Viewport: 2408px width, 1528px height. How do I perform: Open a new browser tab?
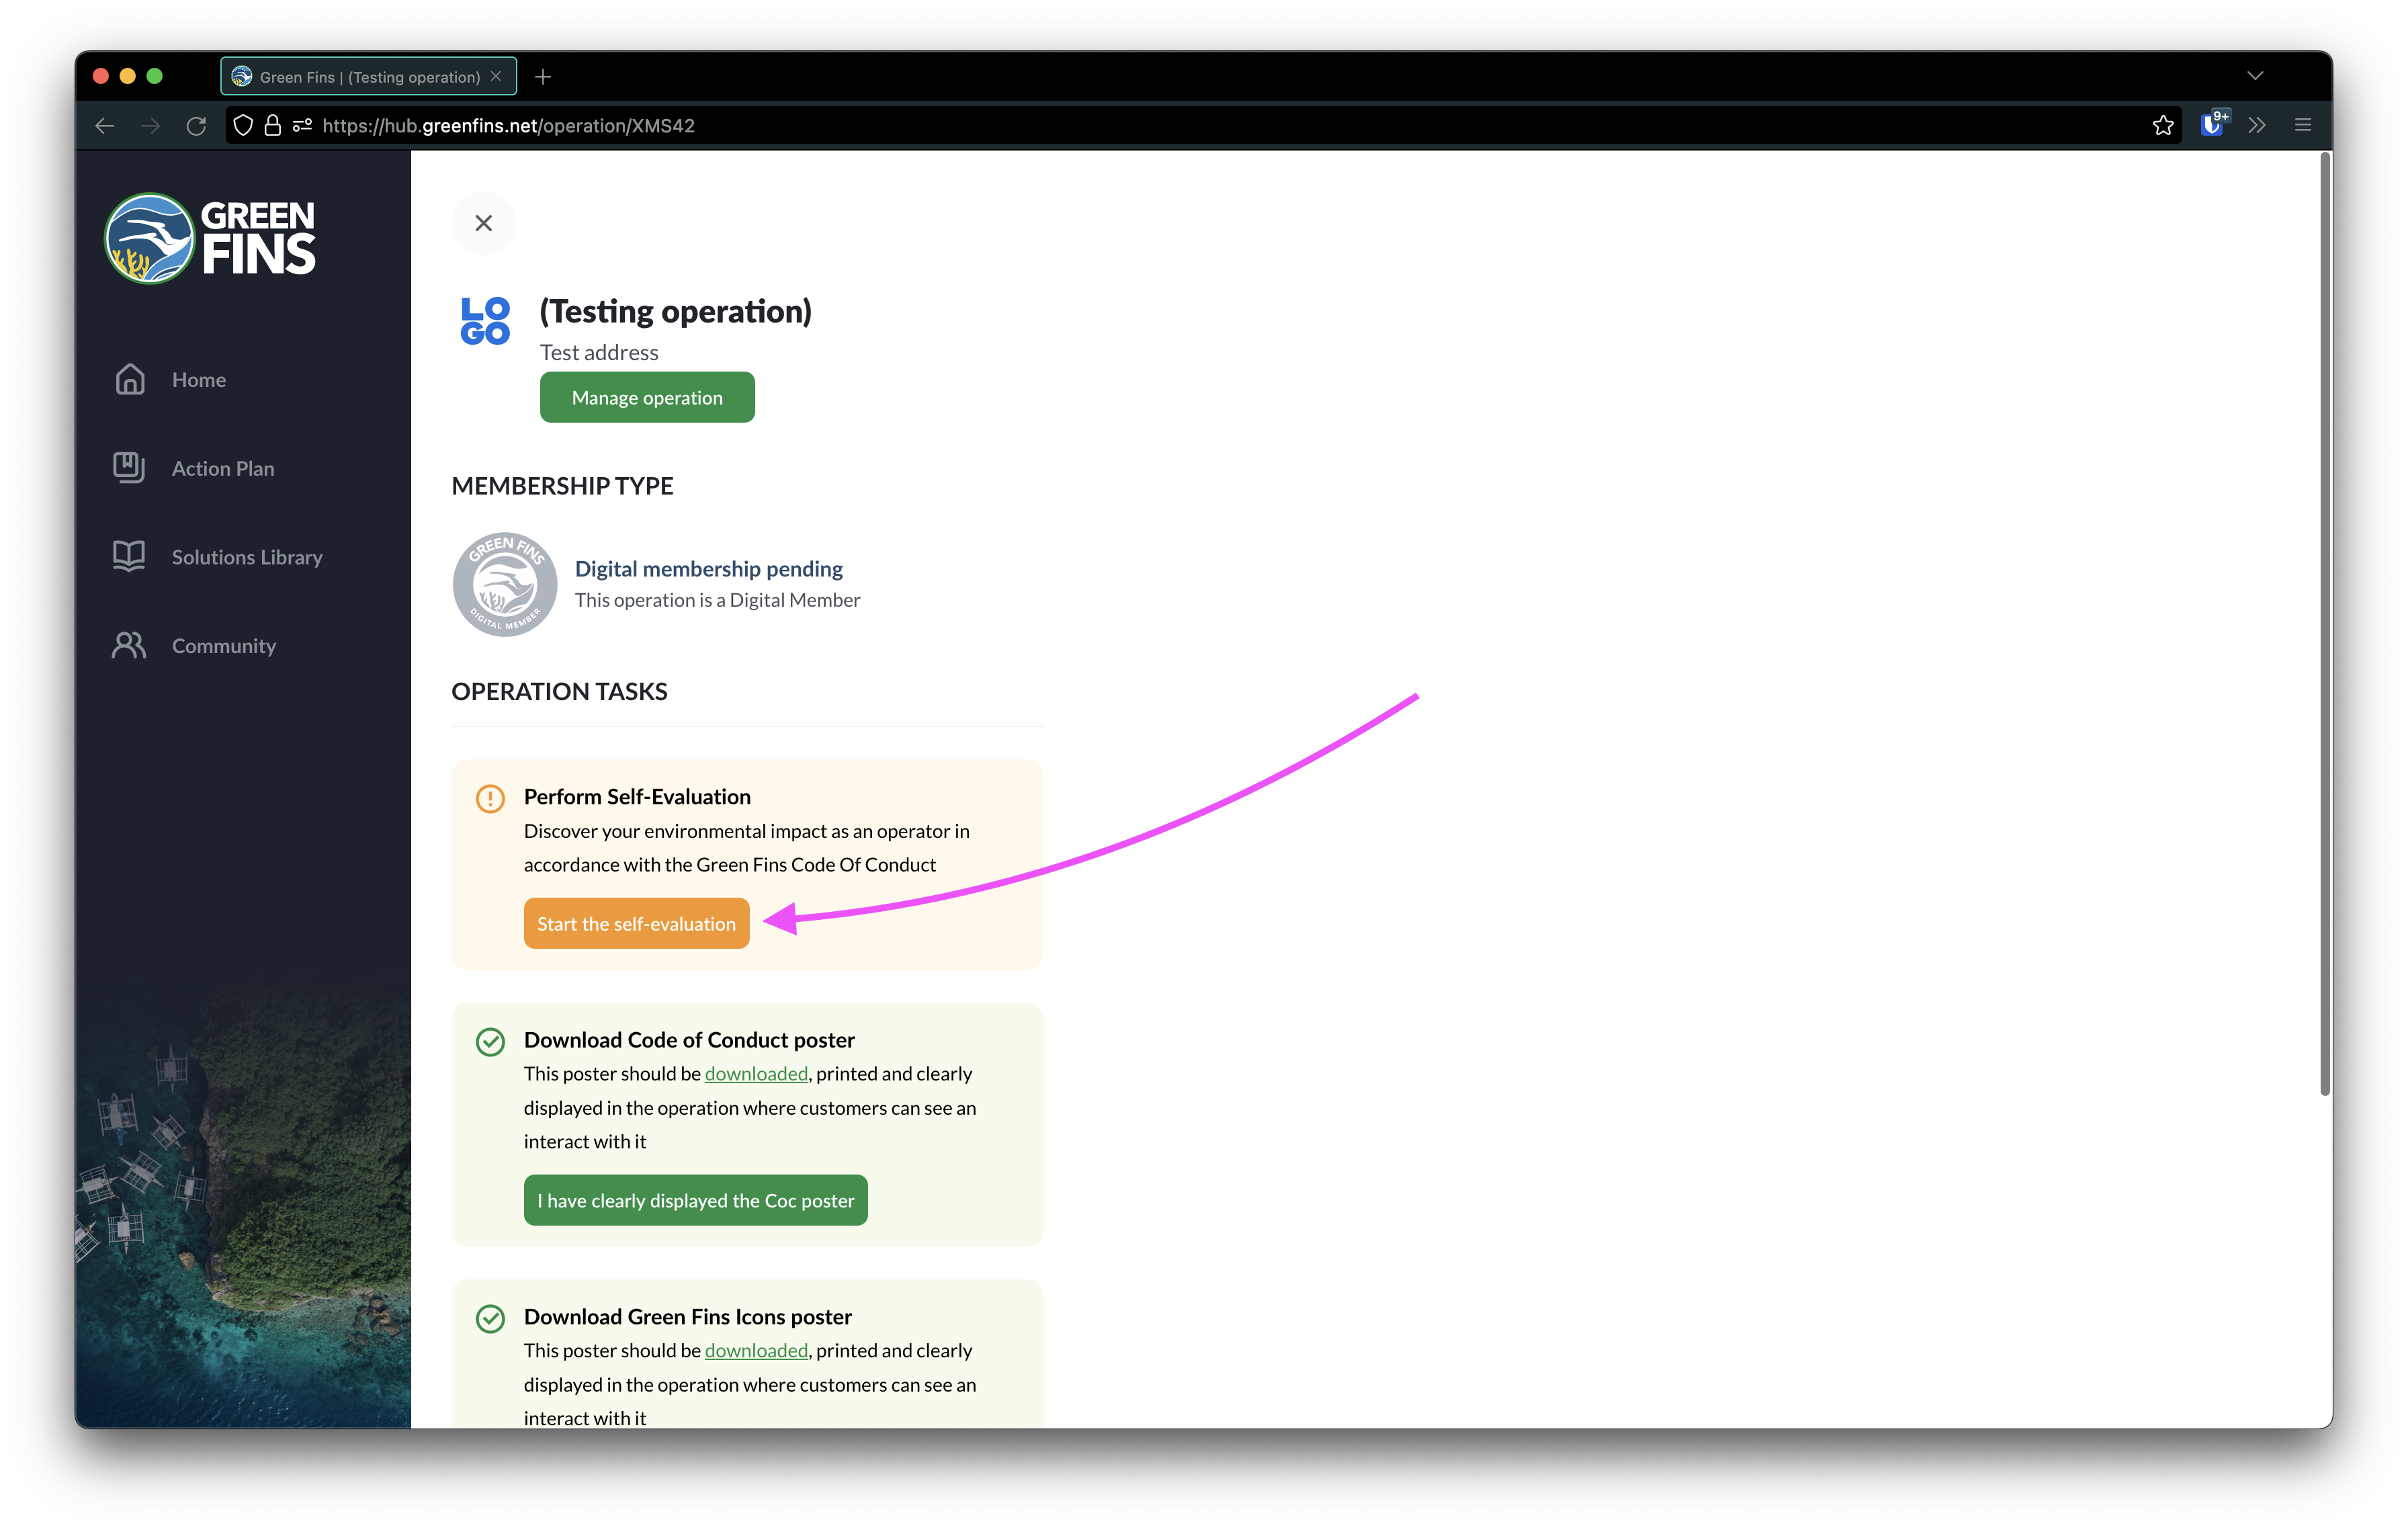tap(543, 76)
